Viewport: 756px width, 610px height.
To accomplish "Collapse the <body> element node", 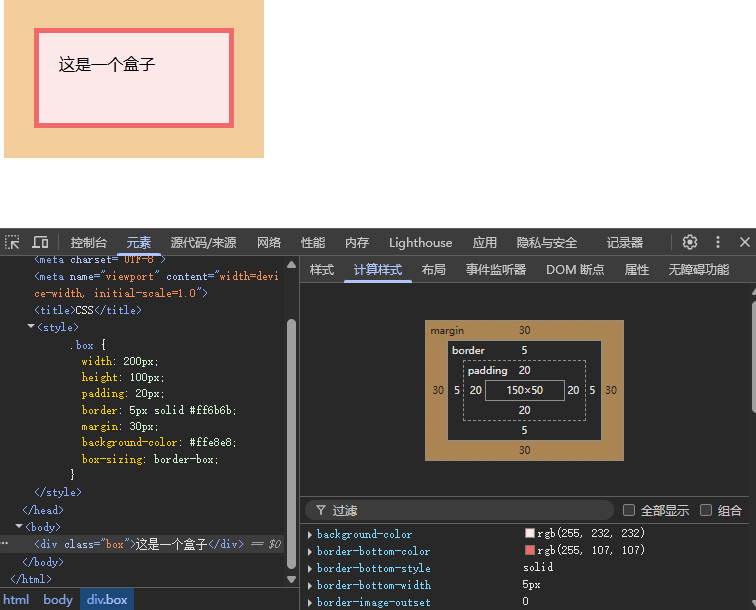I will [x=19, y=526].
